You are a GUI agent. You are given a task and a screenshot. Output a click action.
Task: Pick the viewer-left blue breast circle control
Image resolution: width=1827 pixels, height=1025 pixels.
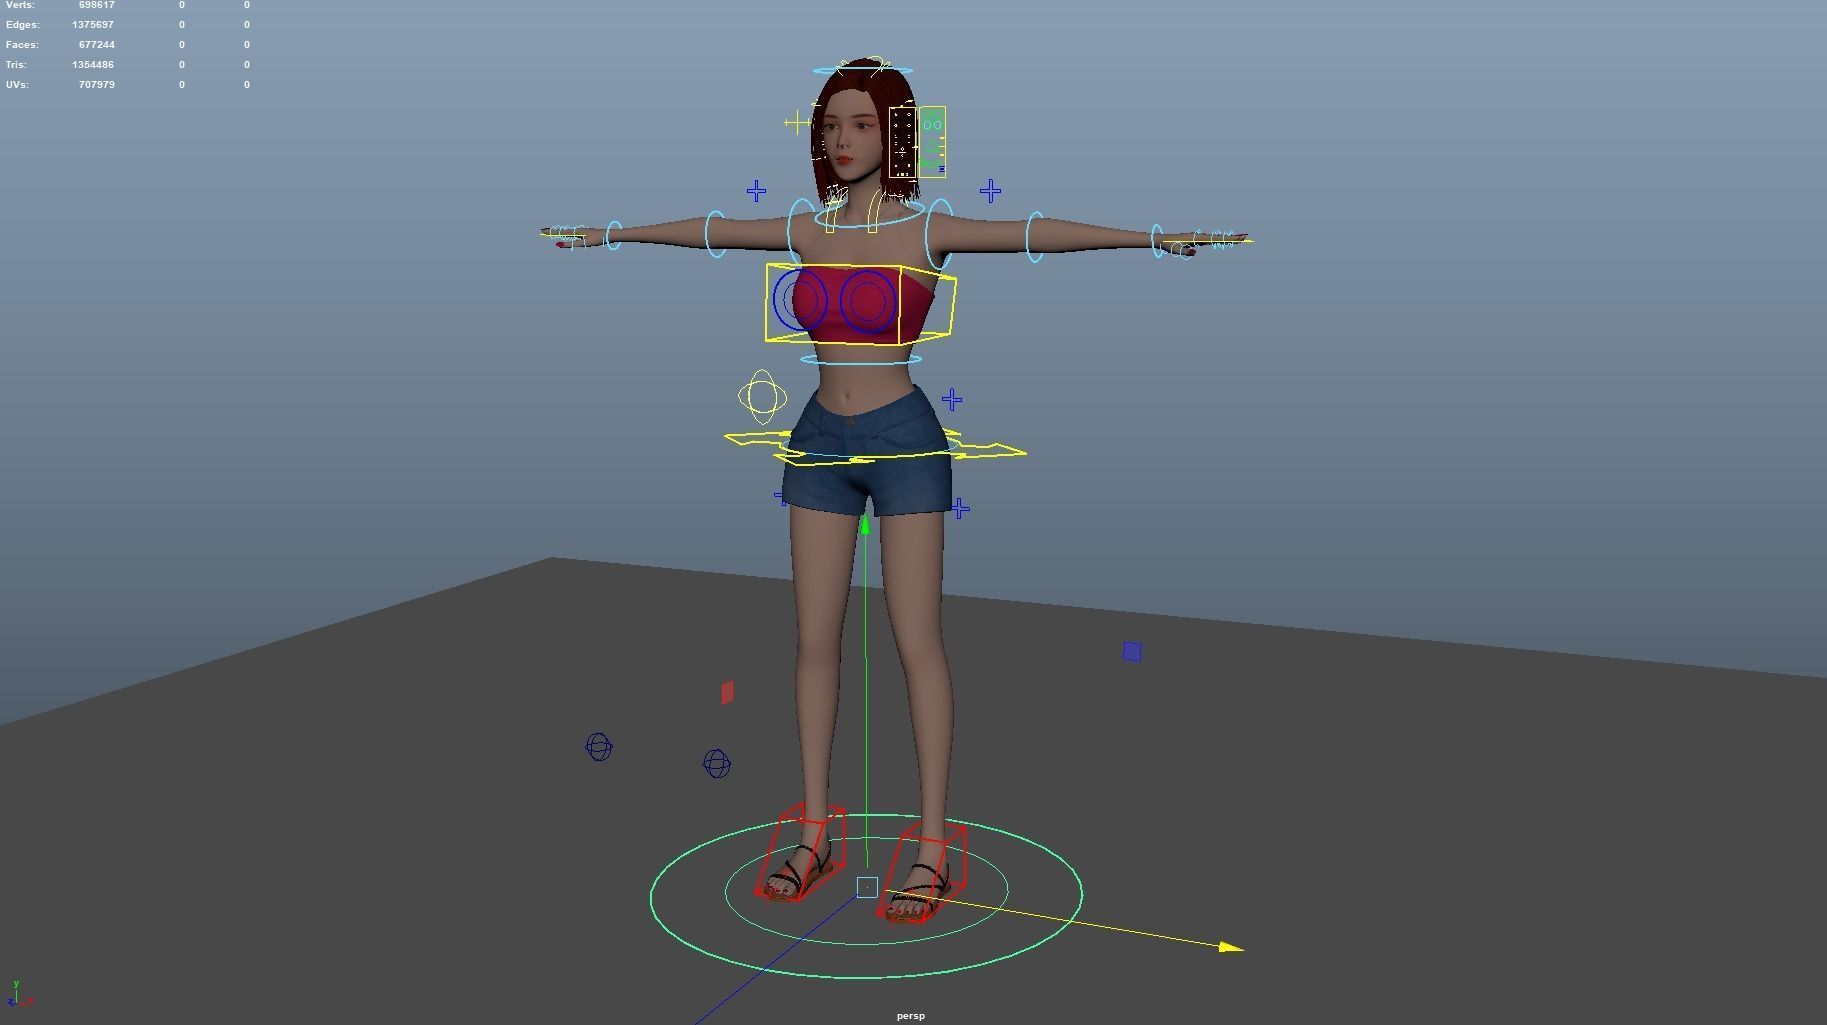[800, 299]
